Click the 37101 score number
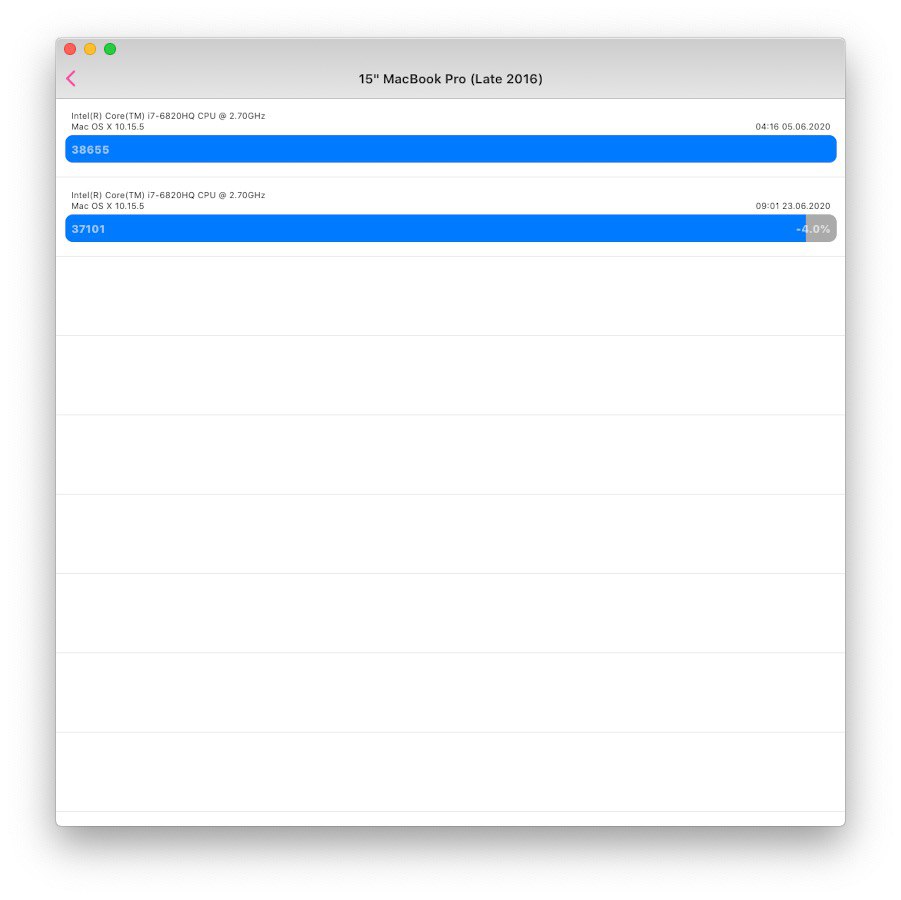The width and height of the screenshot is (901, 900). tap(88, 229)
